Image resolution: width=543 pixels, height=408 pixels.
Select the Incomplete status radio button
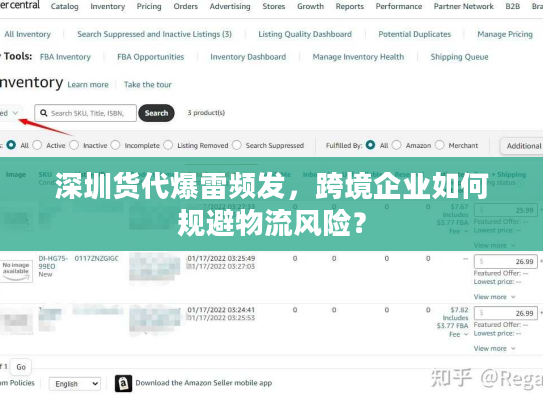(x=115, y=145)
